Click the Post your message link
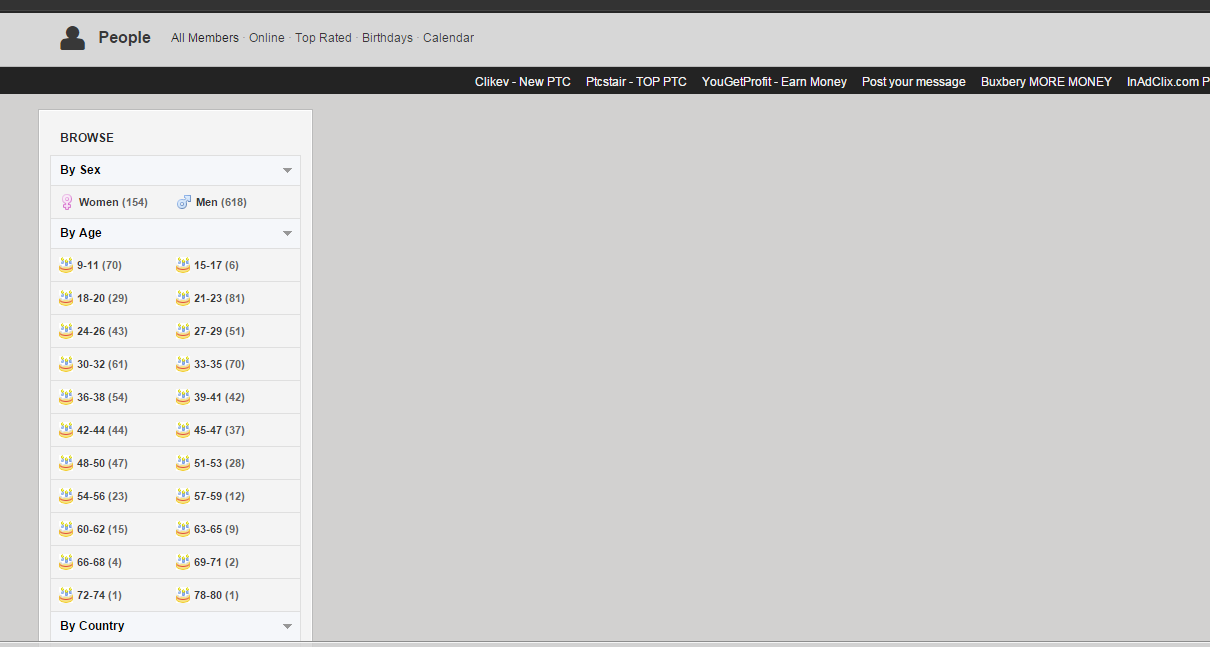Viewport: 1210px width, 647px height. coord(913,82)
